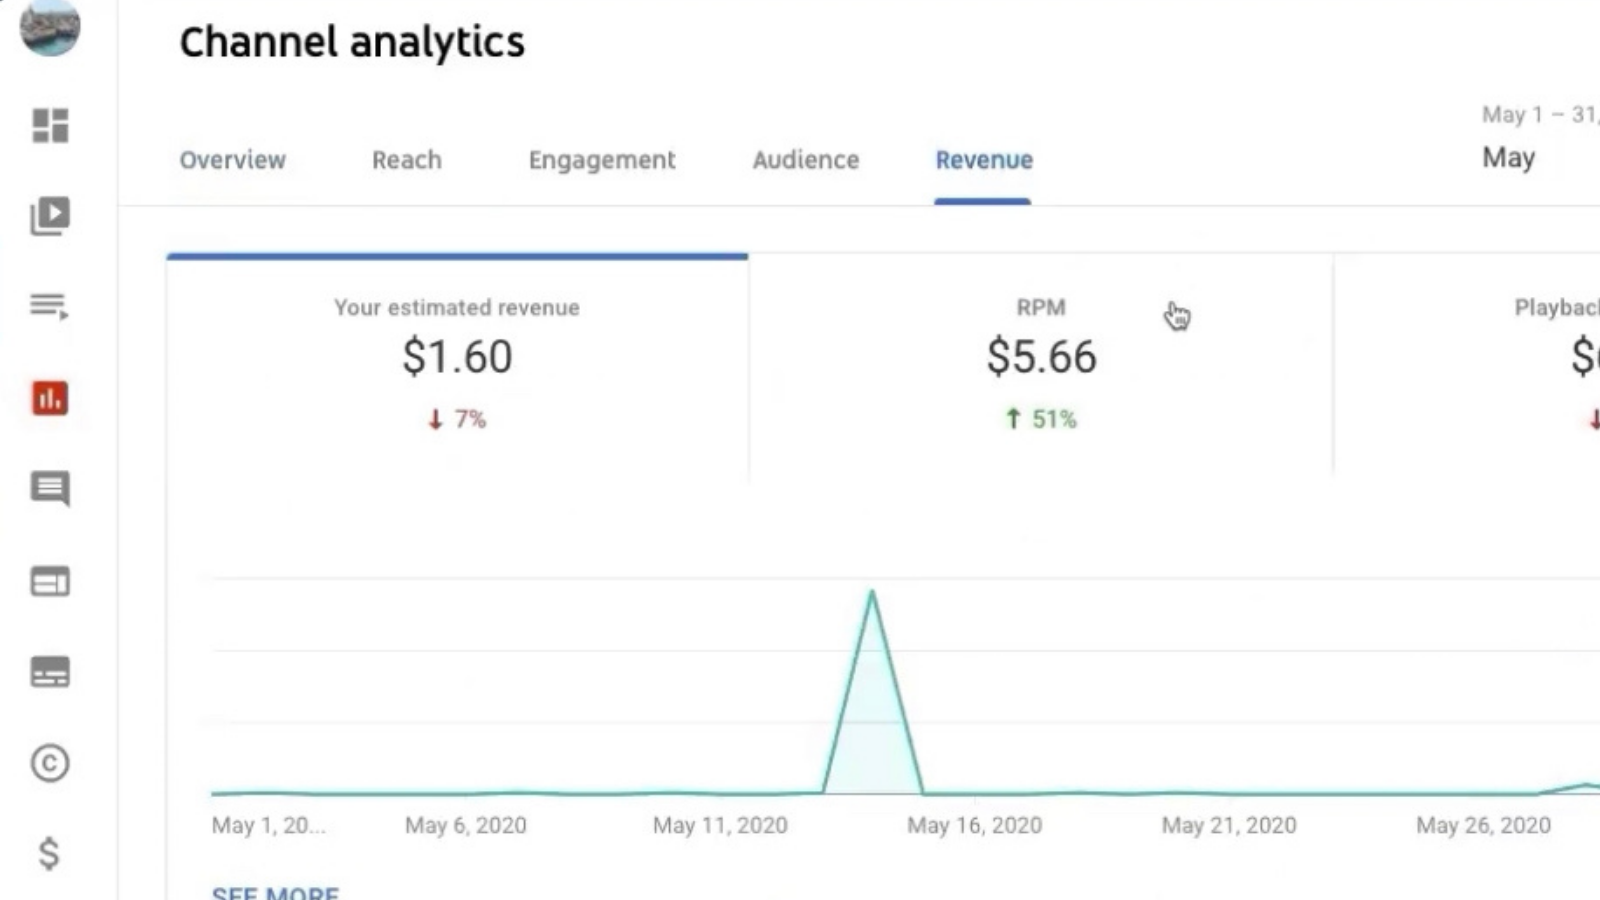Switch to the Audience tab
This screenshot has height=900, width=1600.
[805, 160]
